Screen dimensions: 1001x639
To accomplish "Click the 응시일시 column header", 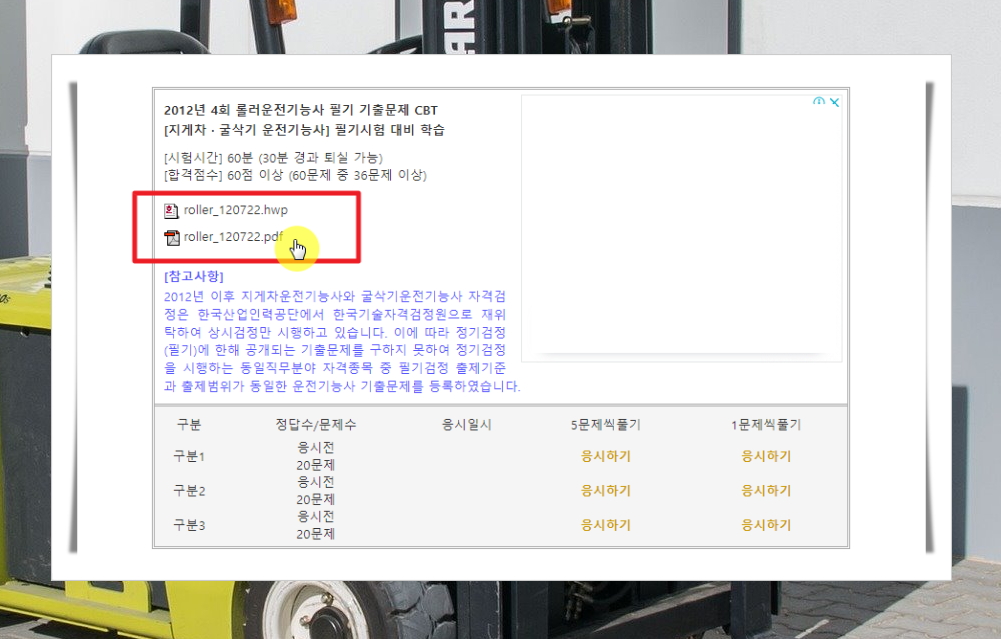I will [x=467, y=425].
